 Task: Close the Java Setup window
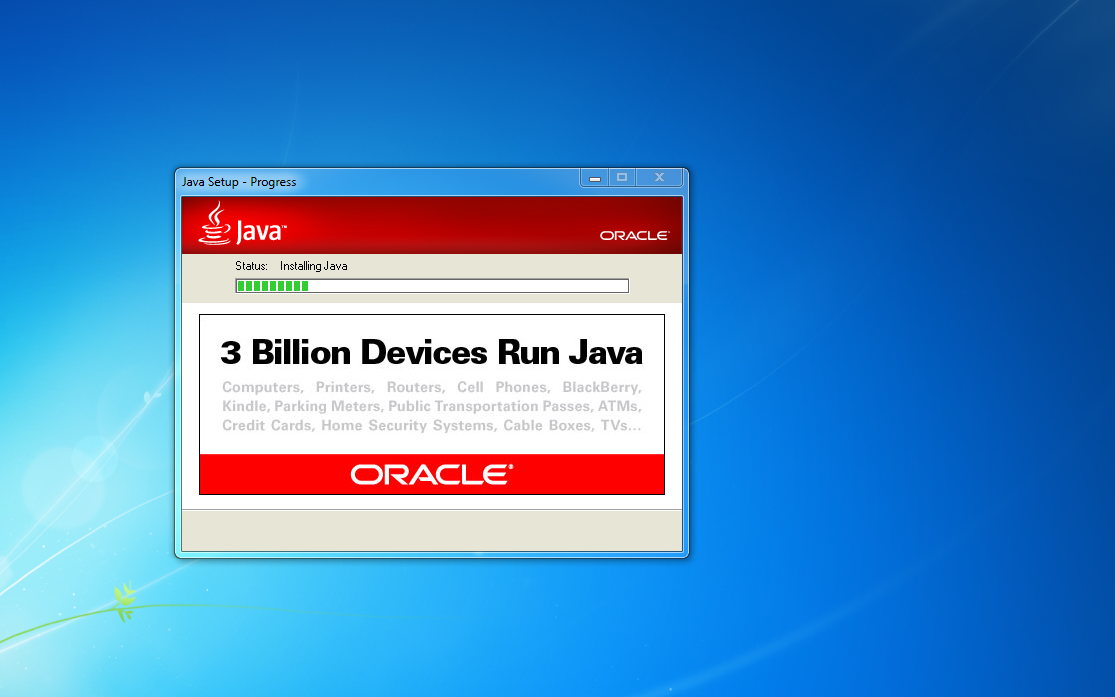[x=659, y=178]
